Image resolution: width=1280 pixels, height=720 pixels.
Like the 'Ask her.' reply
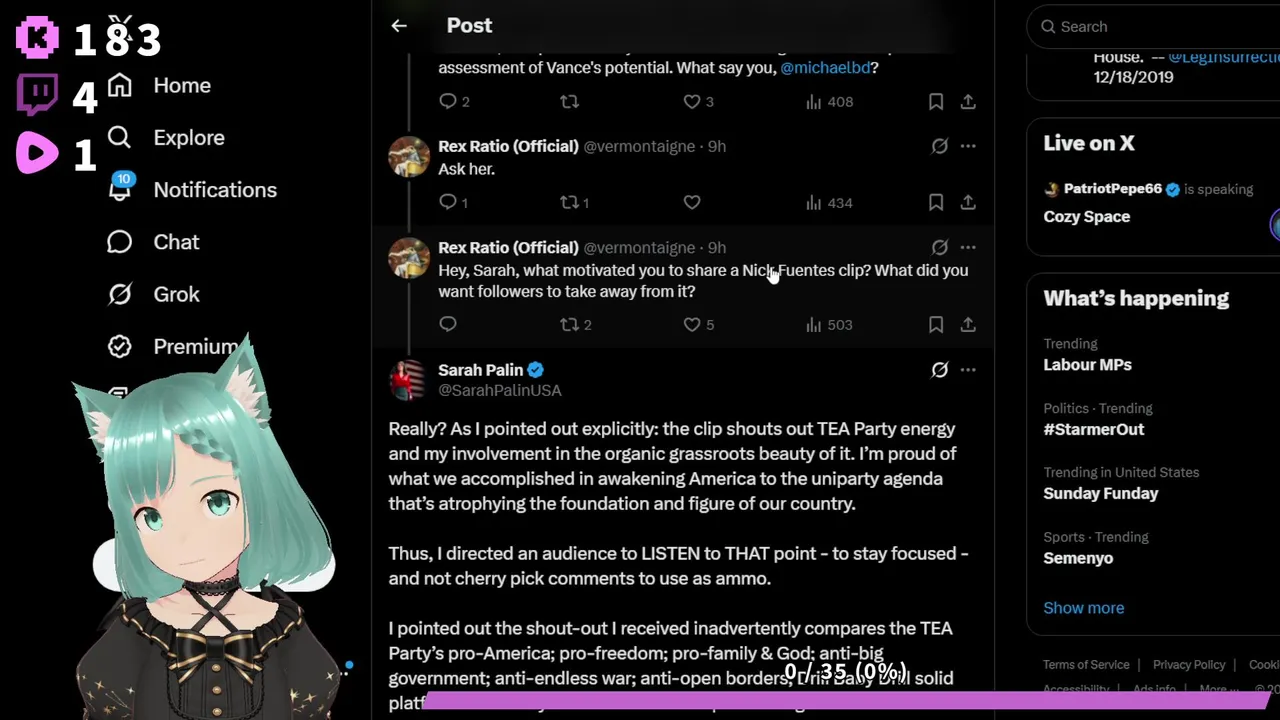point(692,203)
